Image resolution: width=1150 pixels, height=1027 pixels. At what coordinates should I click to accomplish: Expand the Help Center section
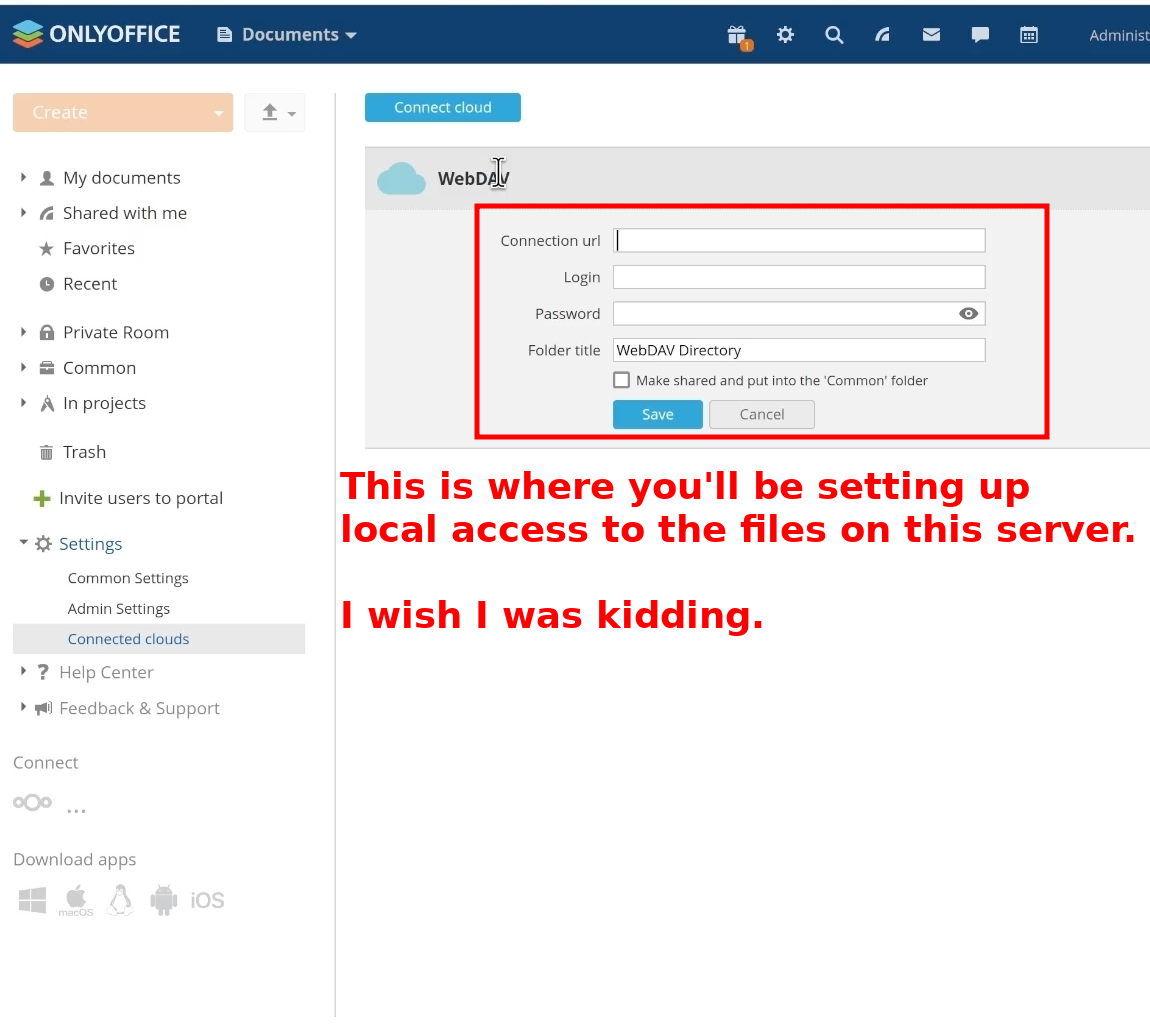click(23, 671)
